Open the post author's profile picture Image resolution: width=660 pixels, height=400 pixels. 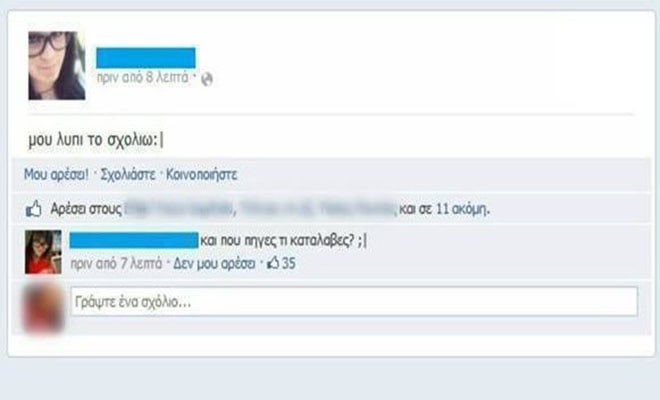click(57, 66)
